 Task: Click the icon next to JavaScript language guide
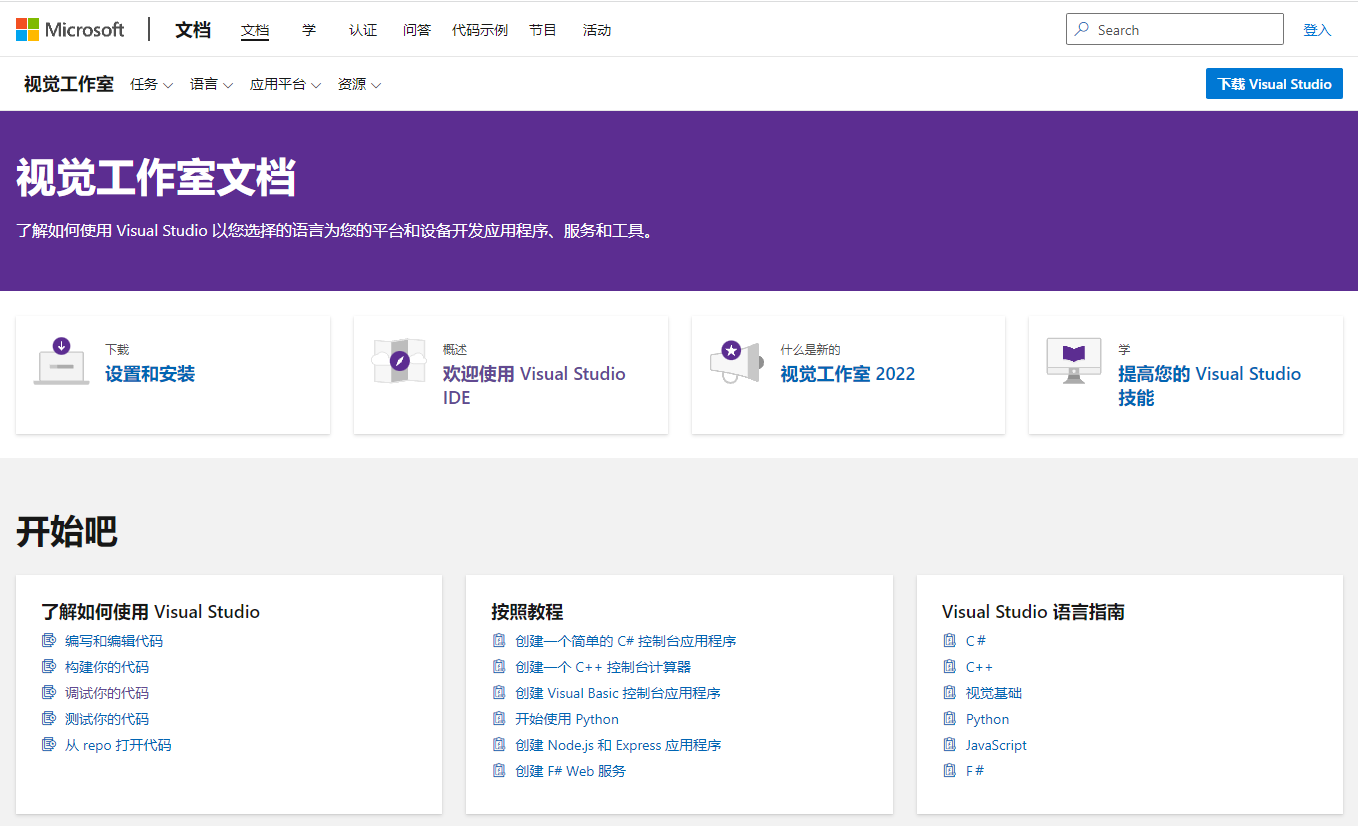[x=950, y=745]
